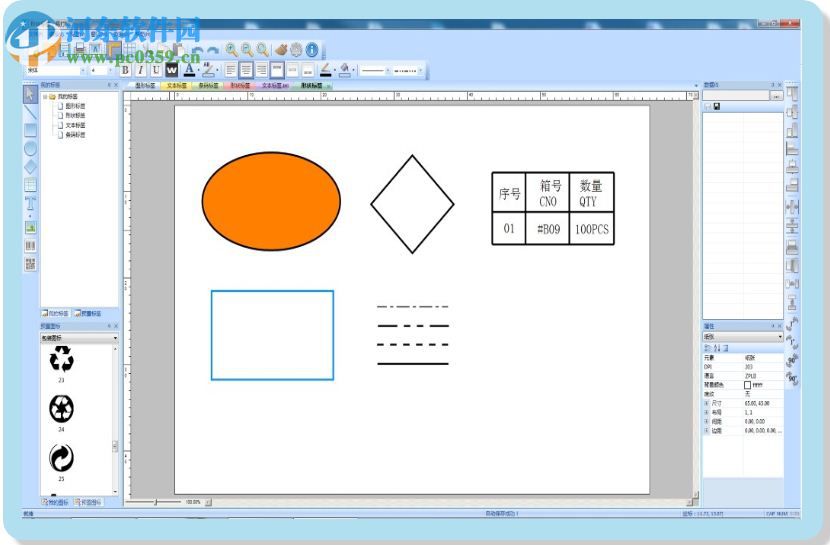Open settings via the gear icon

pos(296,50)
